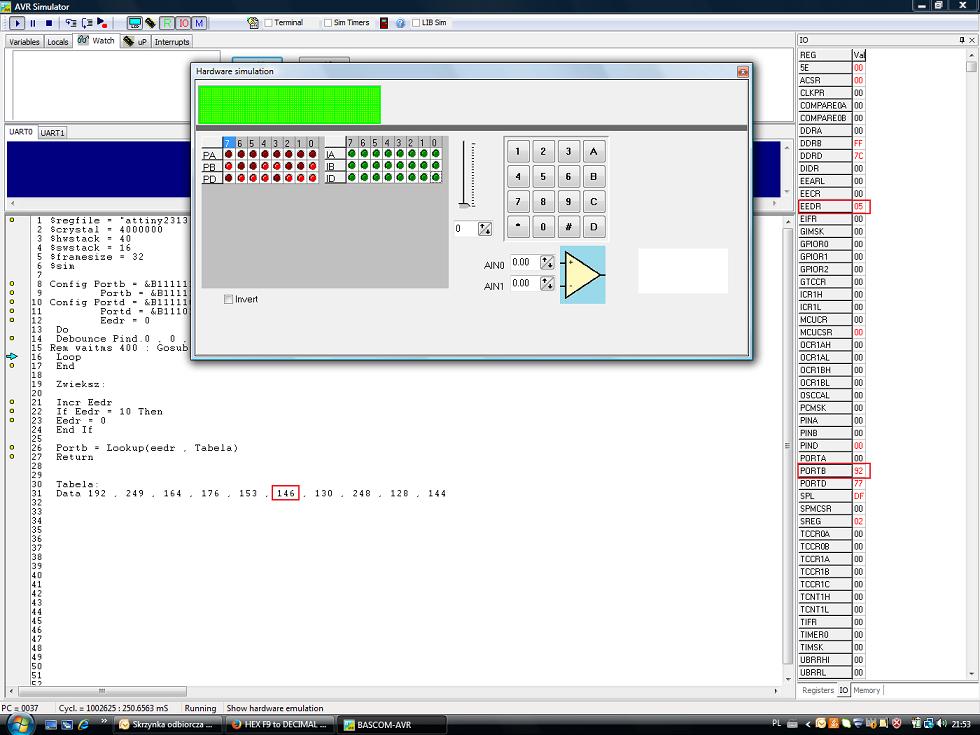
Task: Switch to HEX F9 to DECIMAL taskbar window
Action: [280, 724]
